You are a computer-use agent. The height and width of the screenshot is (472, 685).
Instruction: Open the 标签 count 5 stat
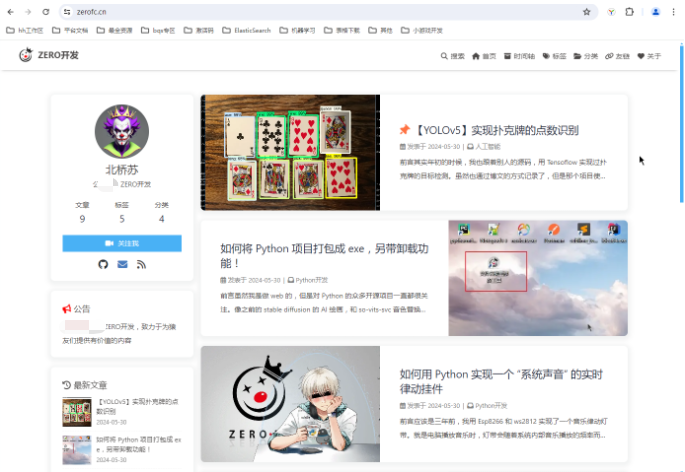(122, 212)
